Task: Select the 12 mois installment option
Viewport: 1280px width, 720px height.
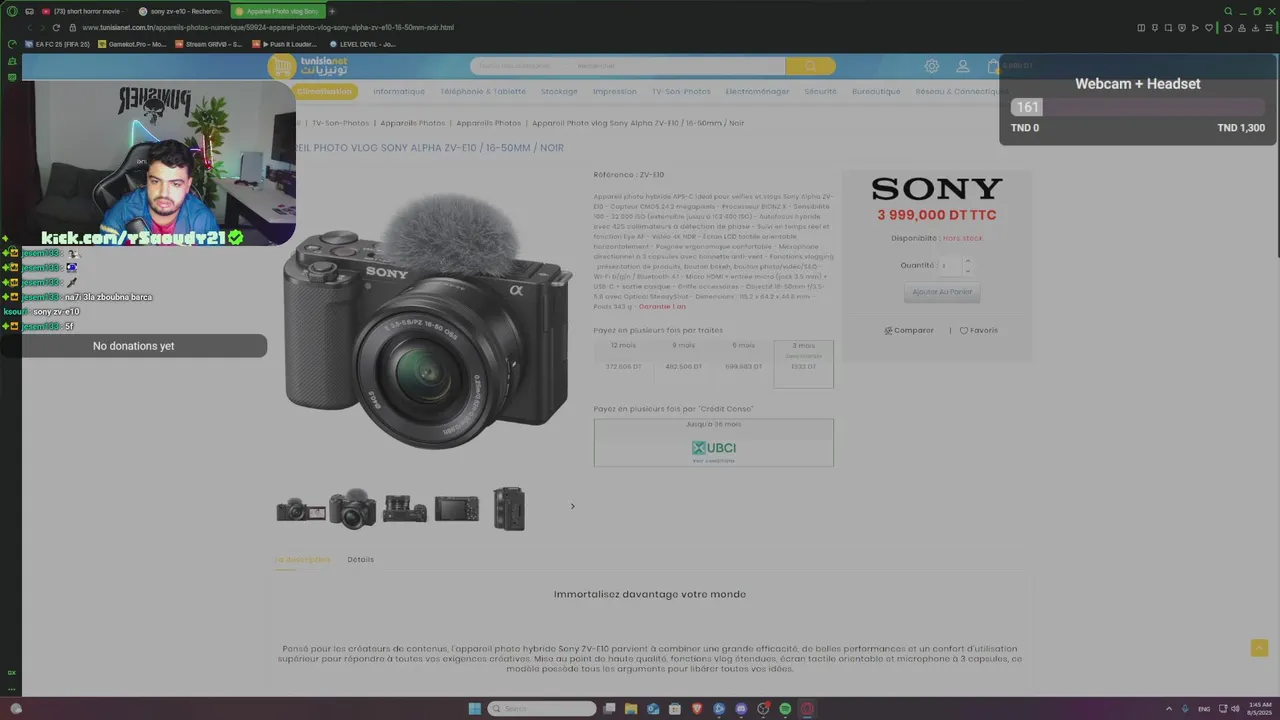Action: [624, 364]
